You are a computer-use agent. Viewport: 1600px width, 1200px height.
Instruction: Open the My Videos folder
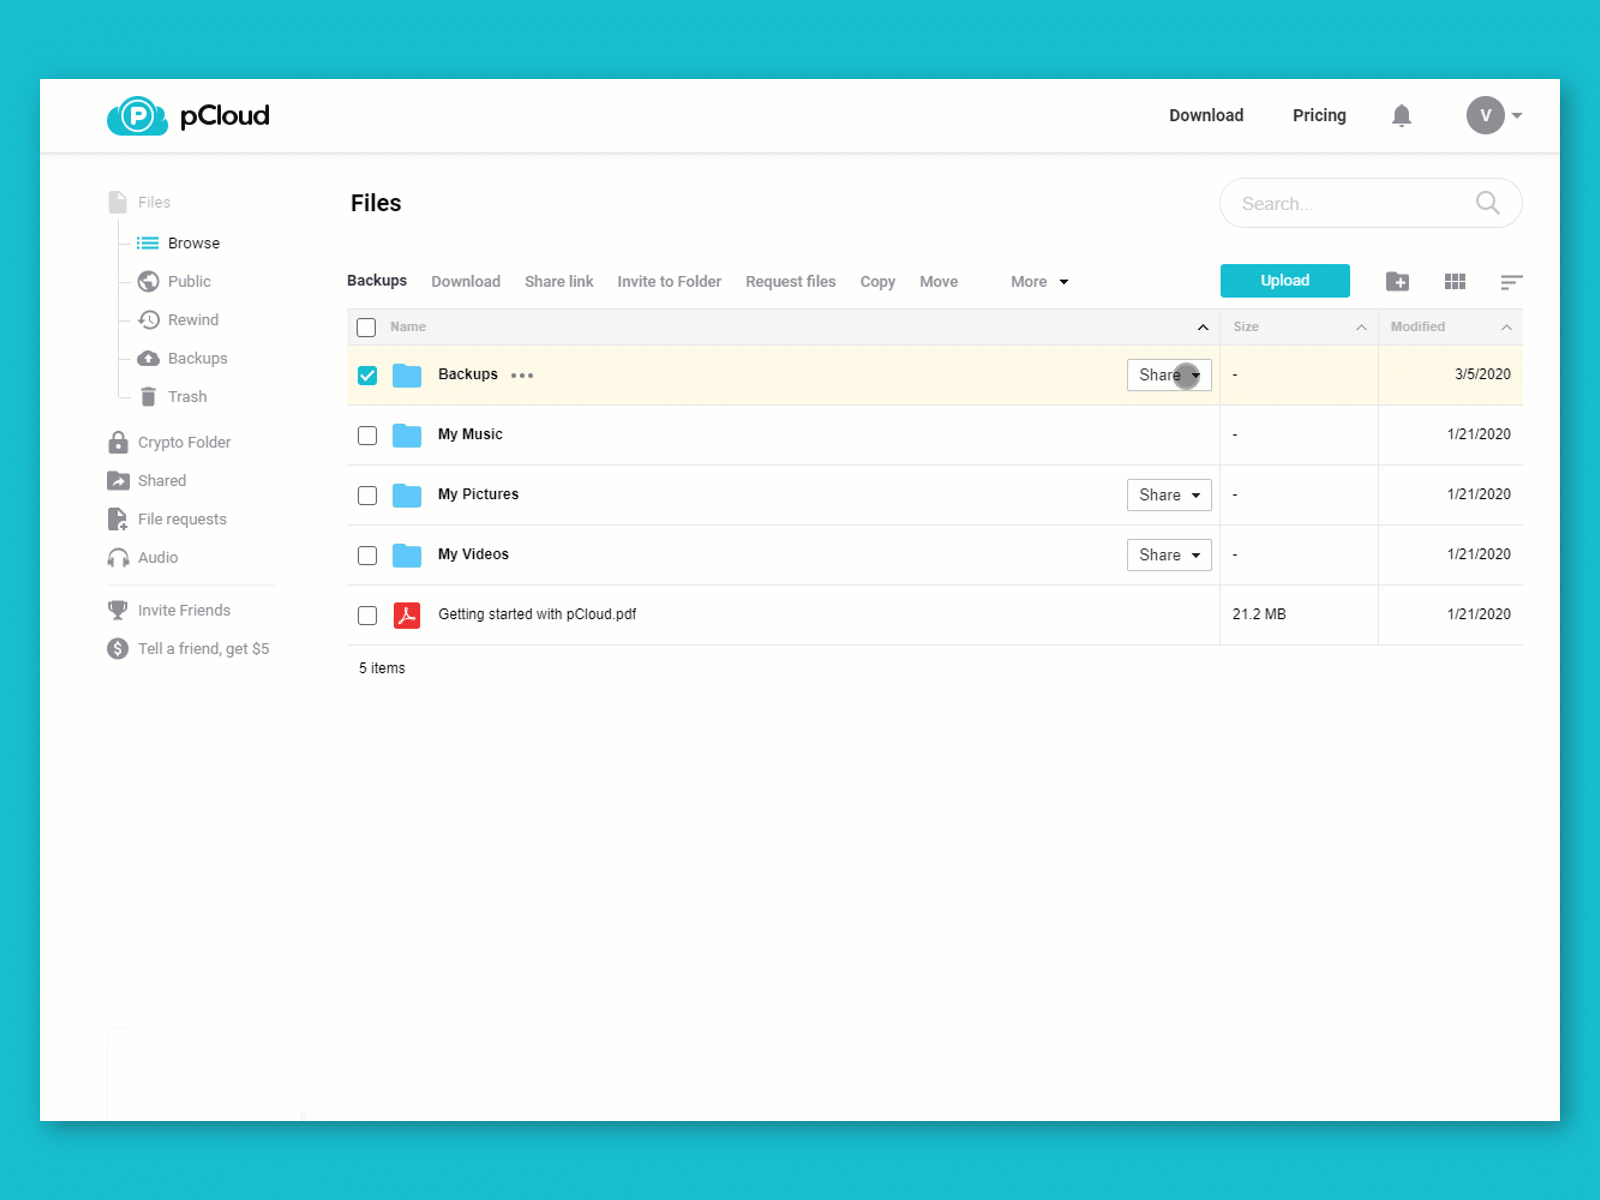pyautogui.click(x=473, y=554)
